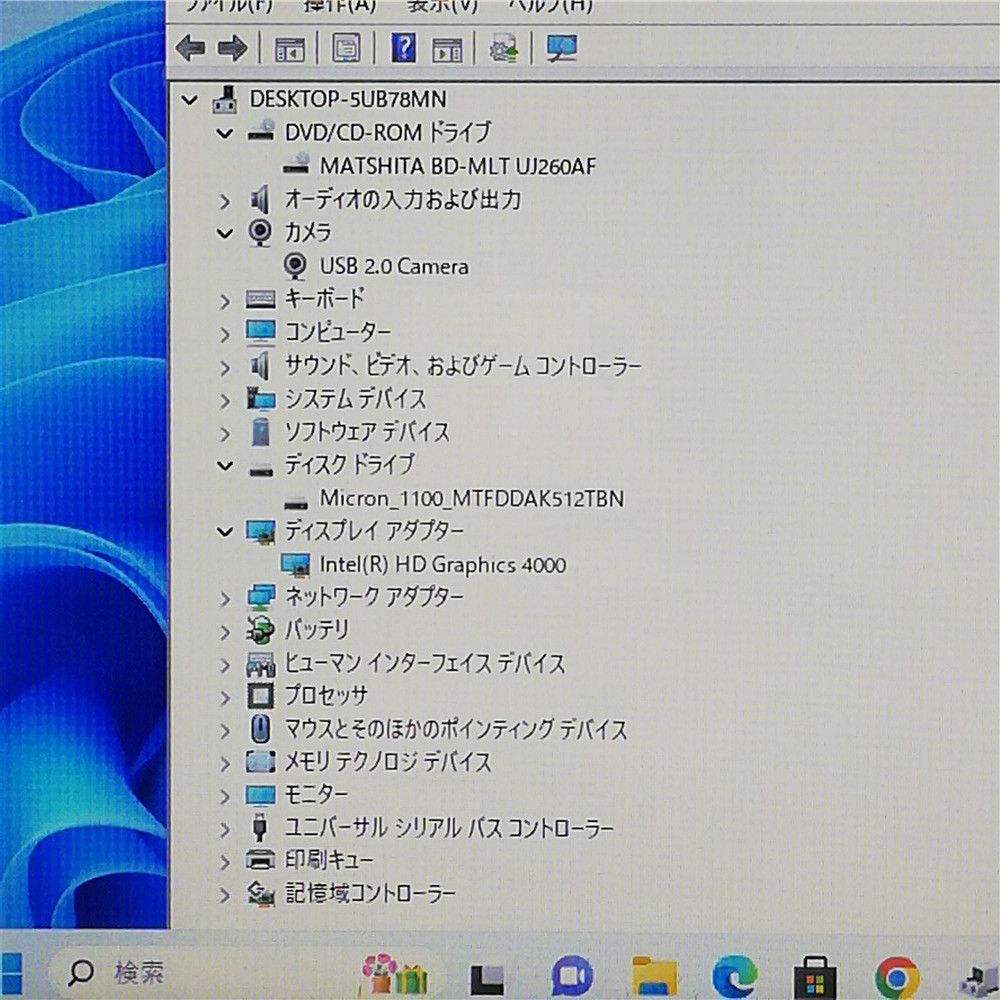The width and height of the screenshot is (1000, 1000).
Task: Select 記憶域コントローラー category label
Action: tap(370, 893)
